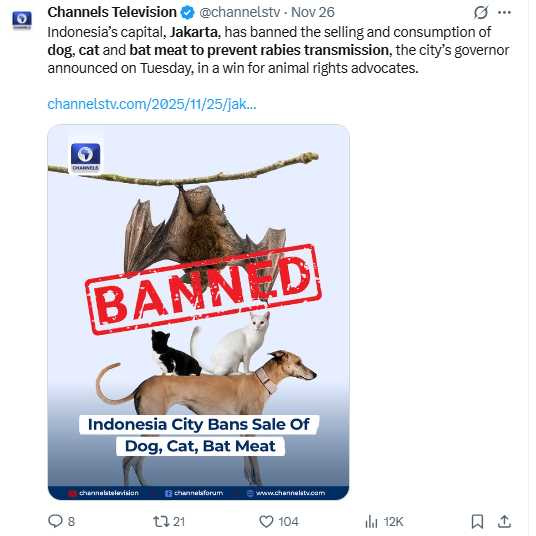Screen dimensions: 536x536
Task: Click Channels Television display name
Action: 112,12
